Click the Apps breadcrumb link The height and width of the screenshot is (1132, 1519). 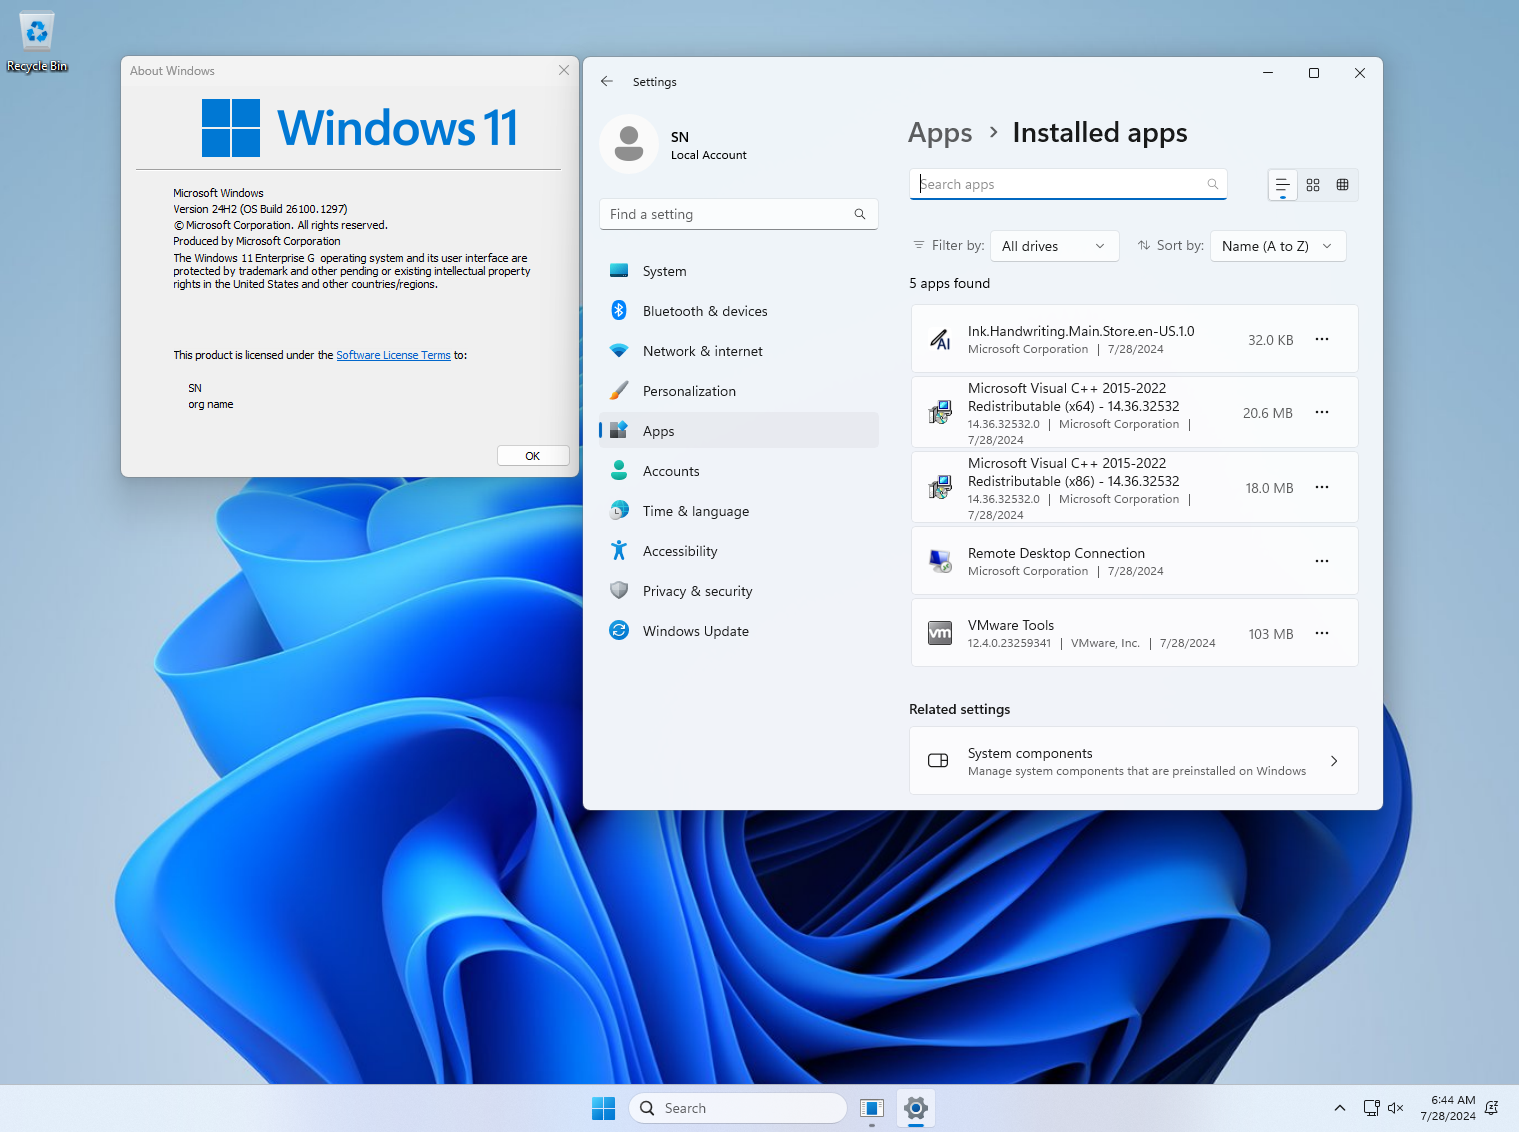pyautogui.click(x=940, y=133)
